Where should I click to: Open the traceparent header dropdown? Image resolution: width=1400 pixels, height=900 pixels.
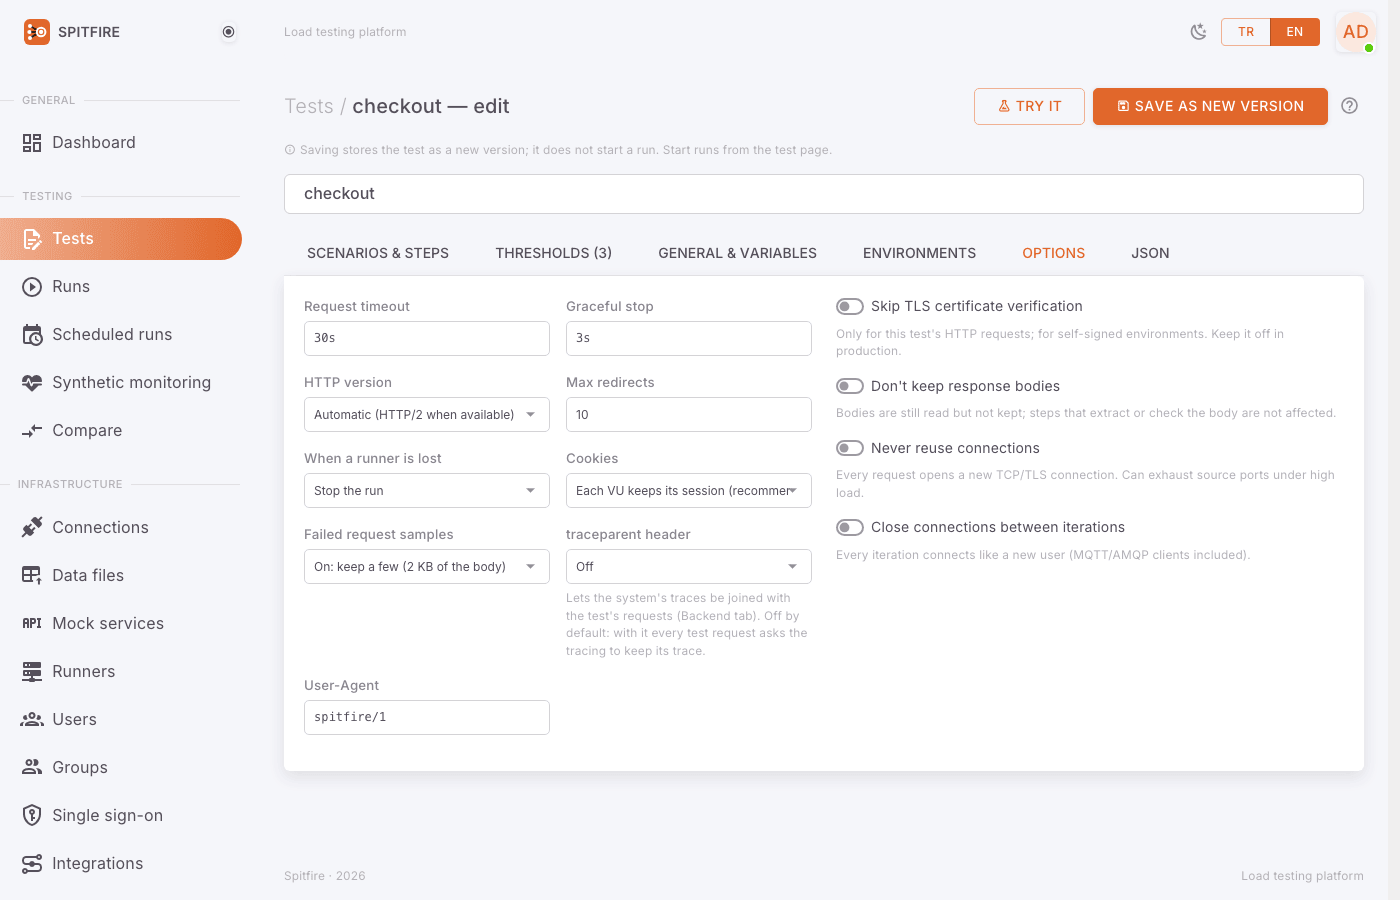pyautogui.click(x=689, y=566)
